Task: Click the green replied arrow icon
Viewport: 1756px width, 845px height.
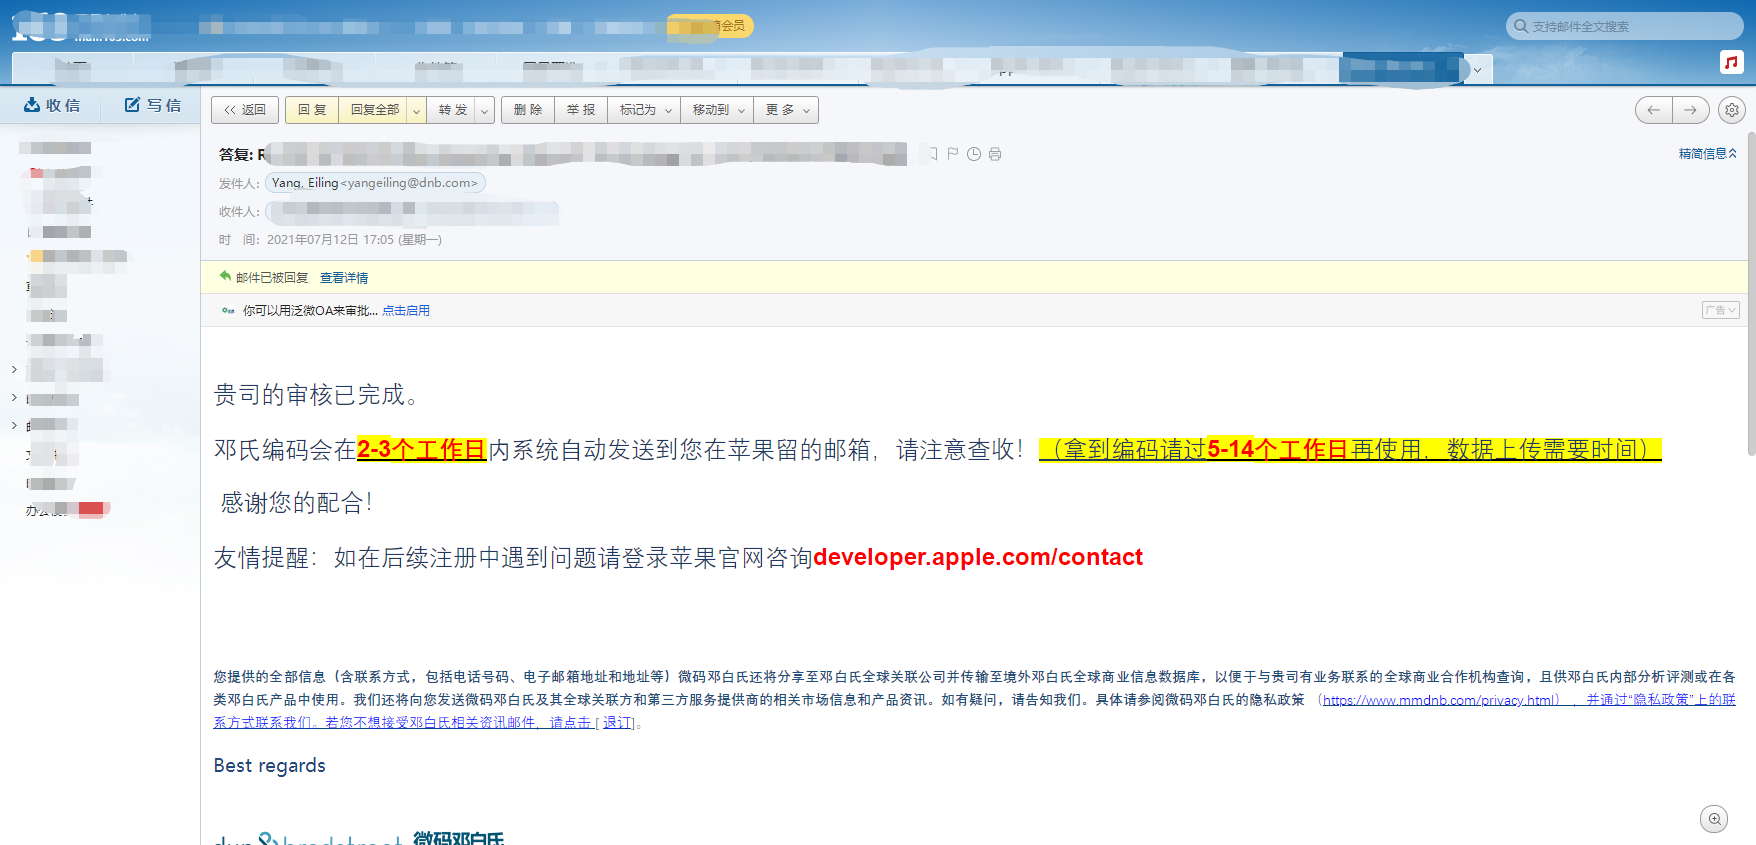Action: point(225,276)
